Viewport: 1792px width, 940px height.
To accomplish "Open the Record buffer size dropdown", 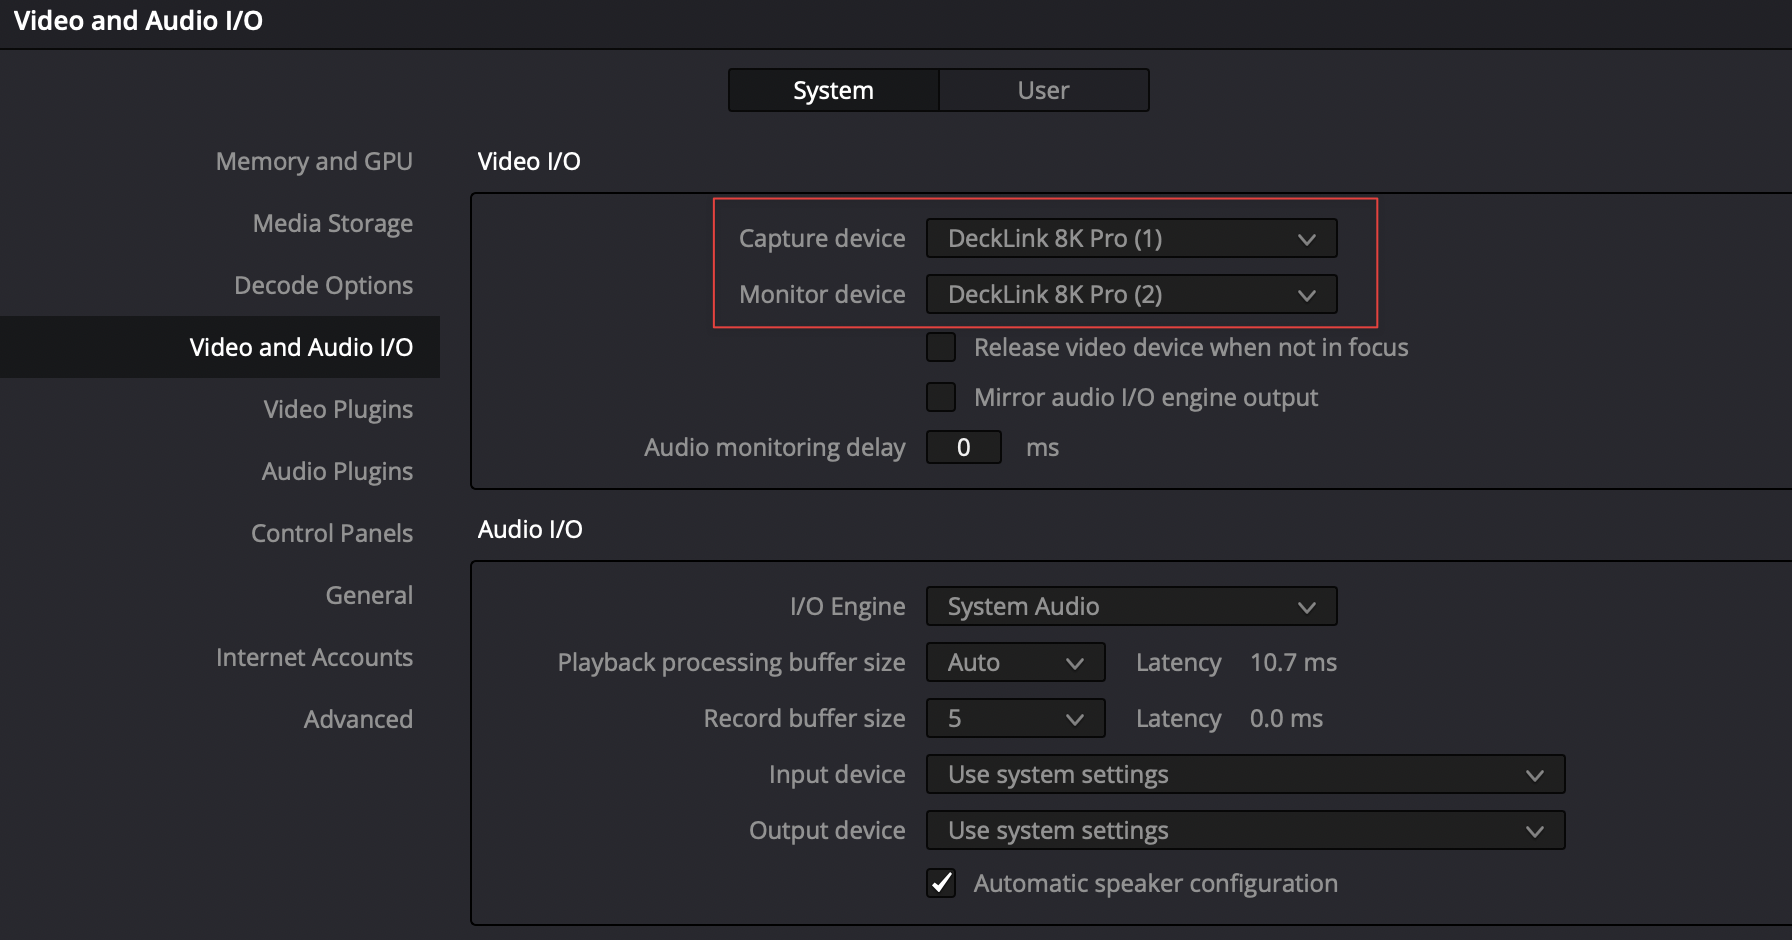I will (x=1015, y=718).
